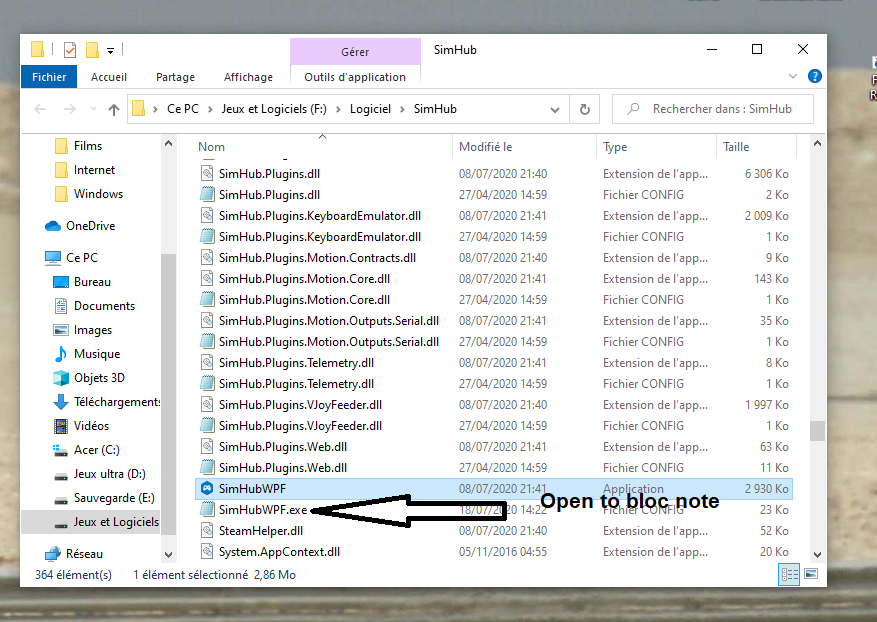This screenshot has width=877, height=622.
Task: Open the address bar history dropdown
Action: click(555, 110)
